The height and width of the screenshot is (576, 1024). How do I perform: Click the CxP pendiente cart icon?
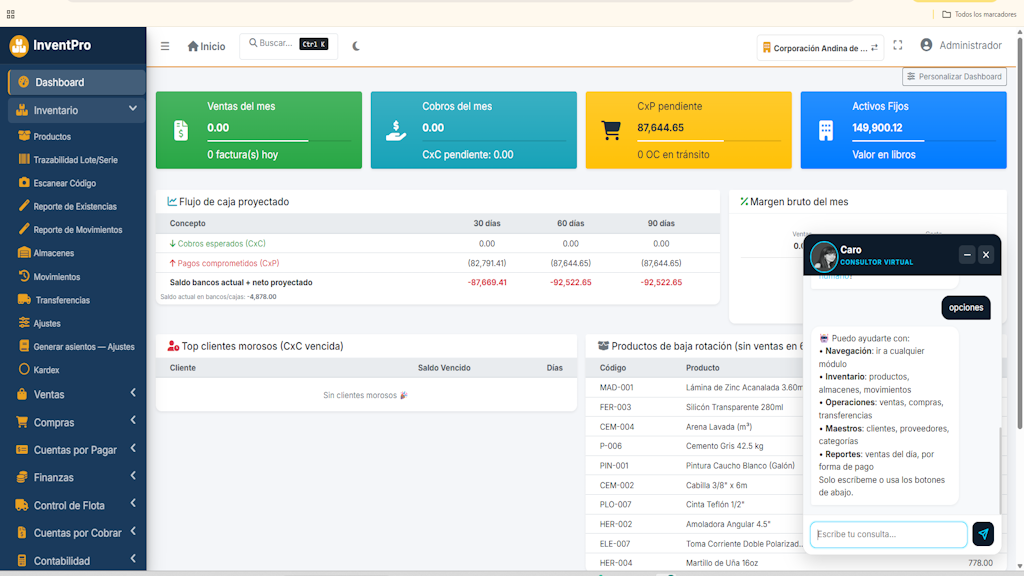(x=611, y=131)
